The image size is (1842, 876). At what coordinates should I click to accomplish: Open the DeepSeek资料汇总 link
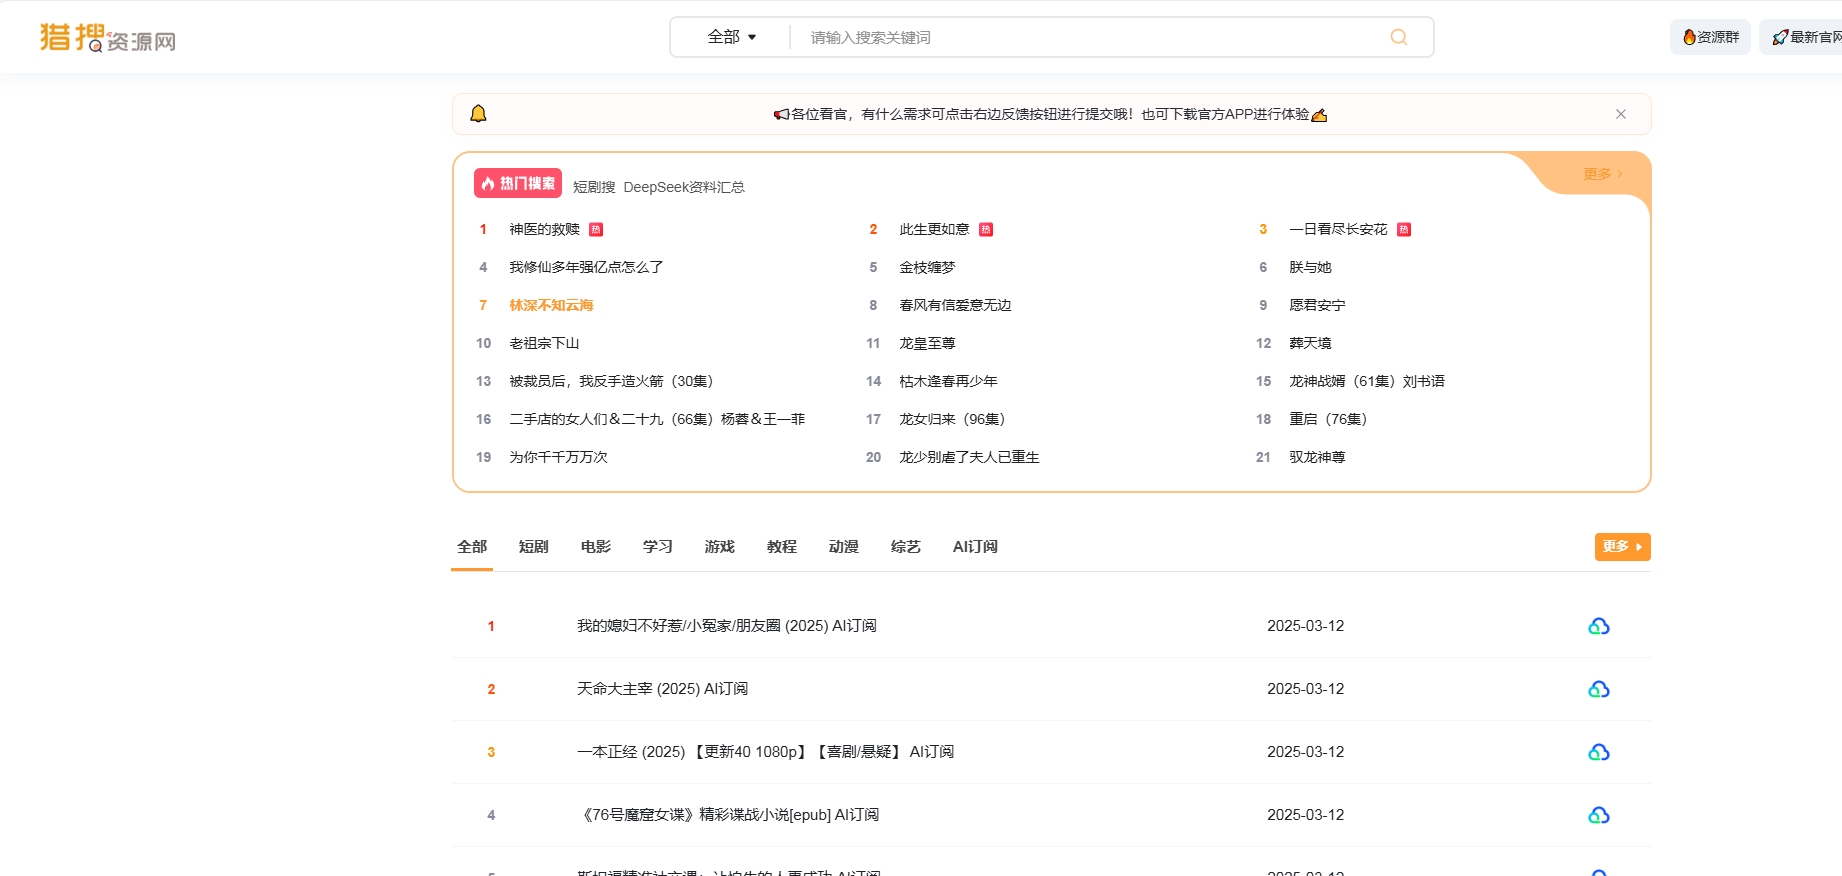(x=684, y=187)
